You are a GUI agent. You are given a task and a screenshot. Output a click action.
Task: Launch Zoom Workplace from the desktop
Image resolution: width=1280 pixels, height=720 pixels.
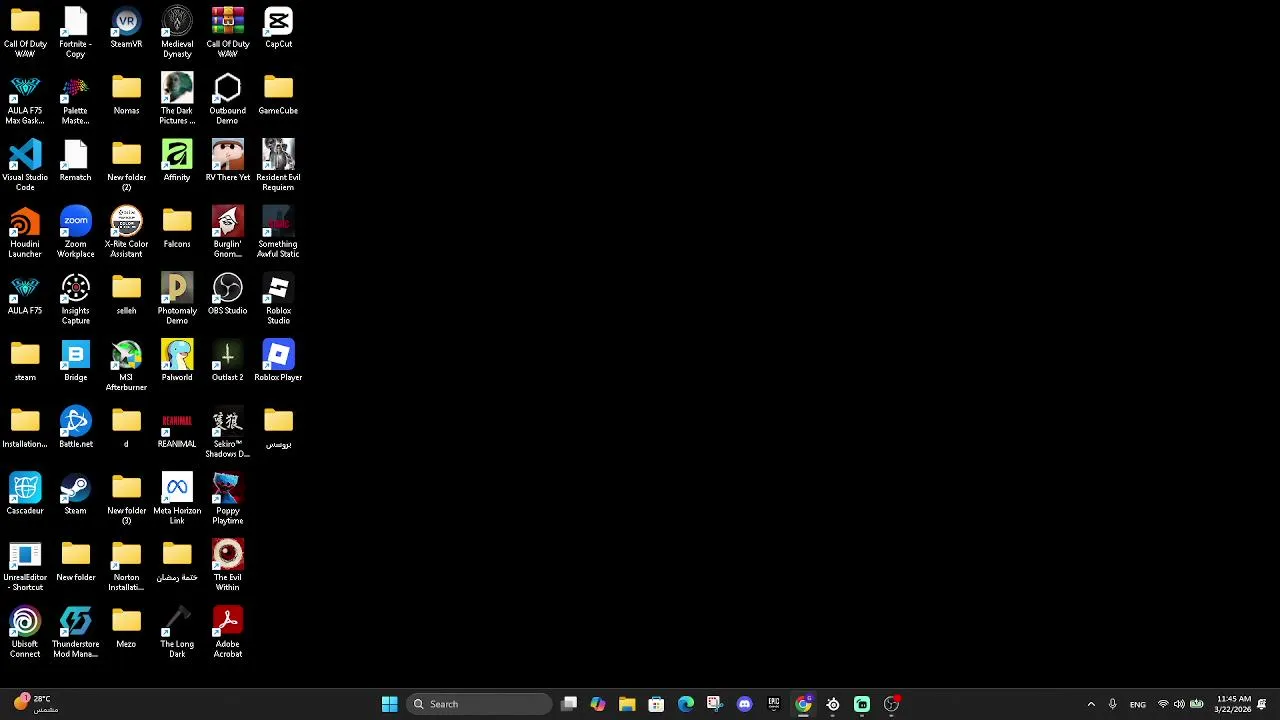(x=75, y=233)
